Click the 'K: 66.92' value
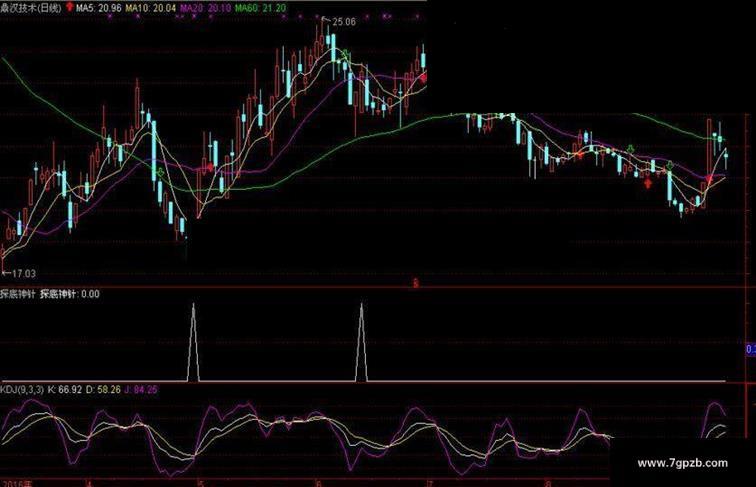 (x=65, y=389)
